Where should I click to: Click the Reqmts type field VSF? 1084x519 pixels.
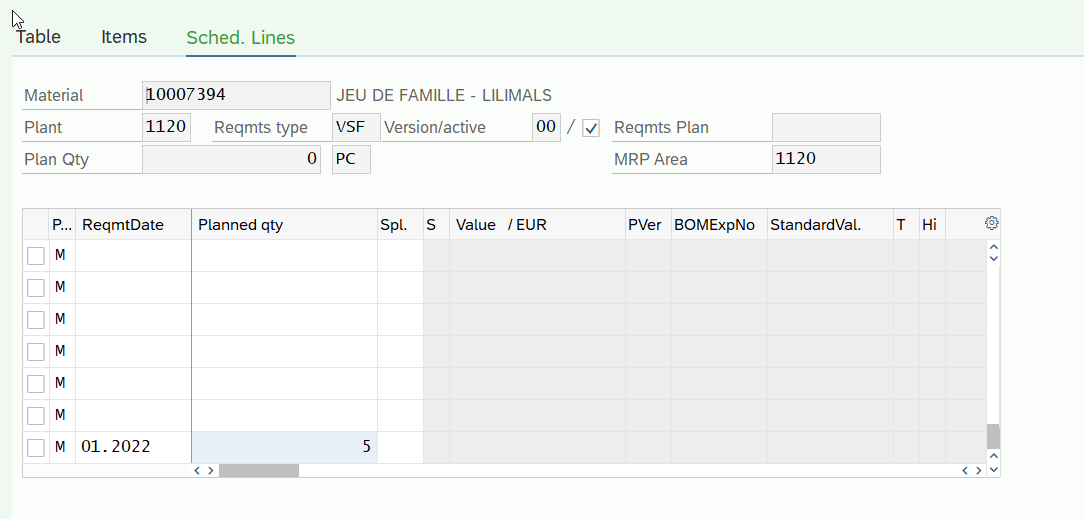click(356, 127)
